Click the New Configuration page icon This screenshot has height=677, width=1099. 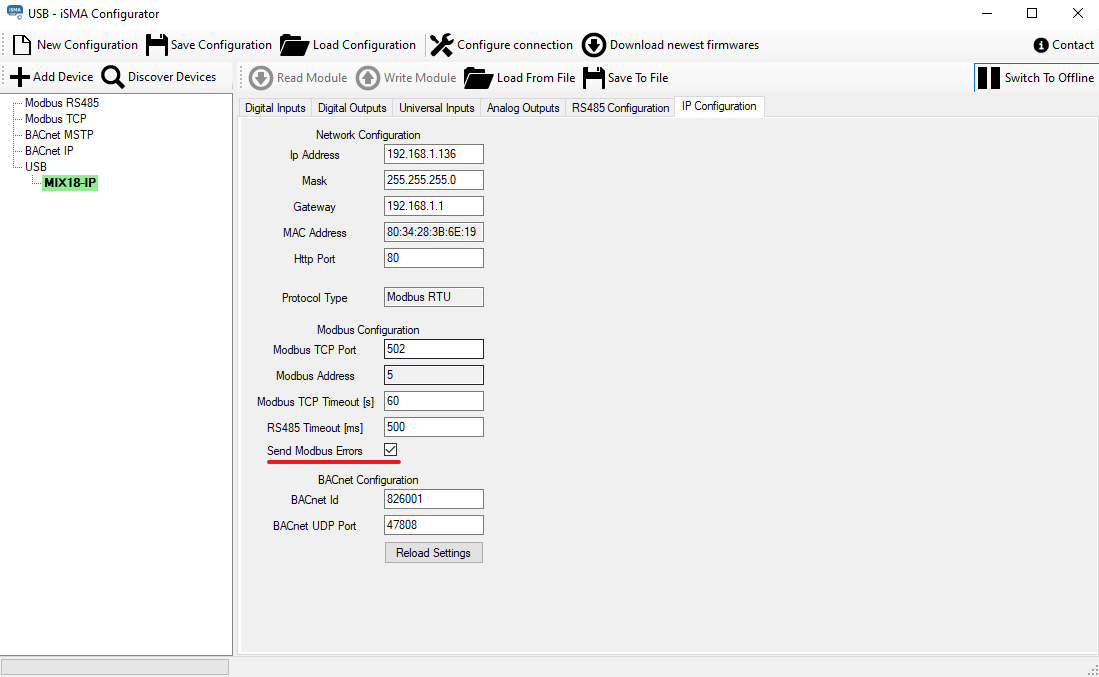pos(22,45)
